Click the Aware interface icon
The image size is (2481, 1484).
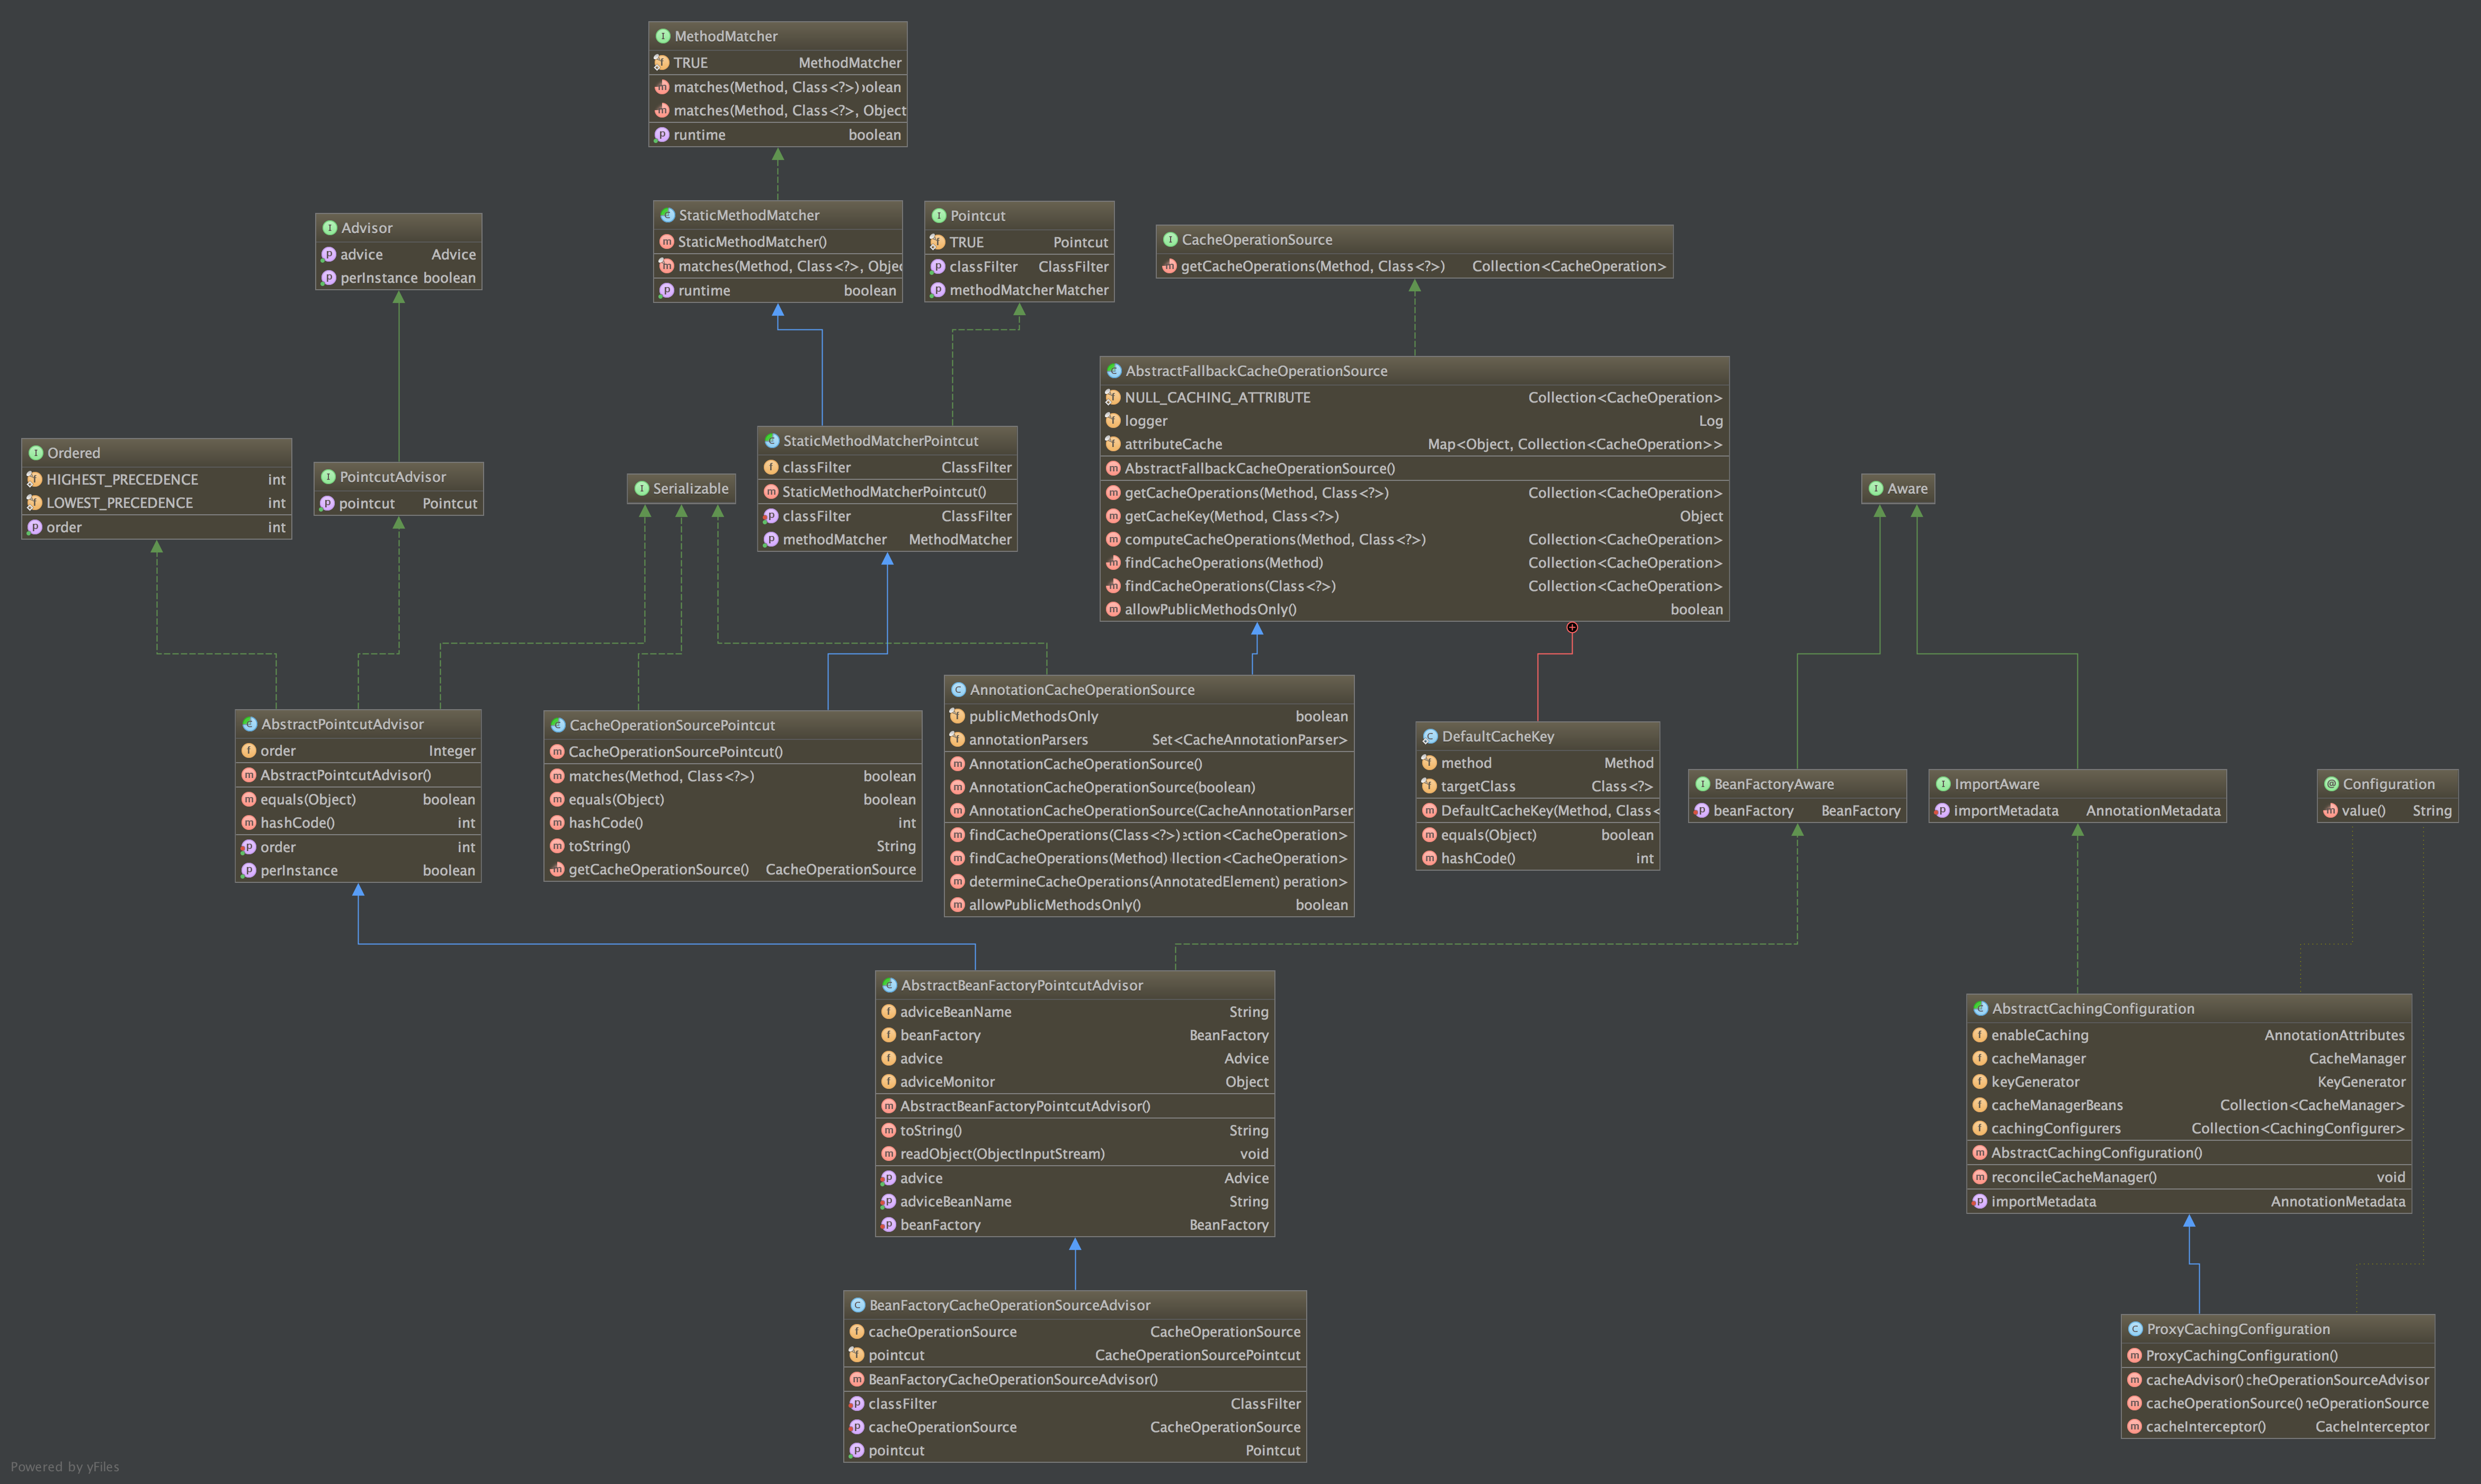click(x=1875, y=489)
